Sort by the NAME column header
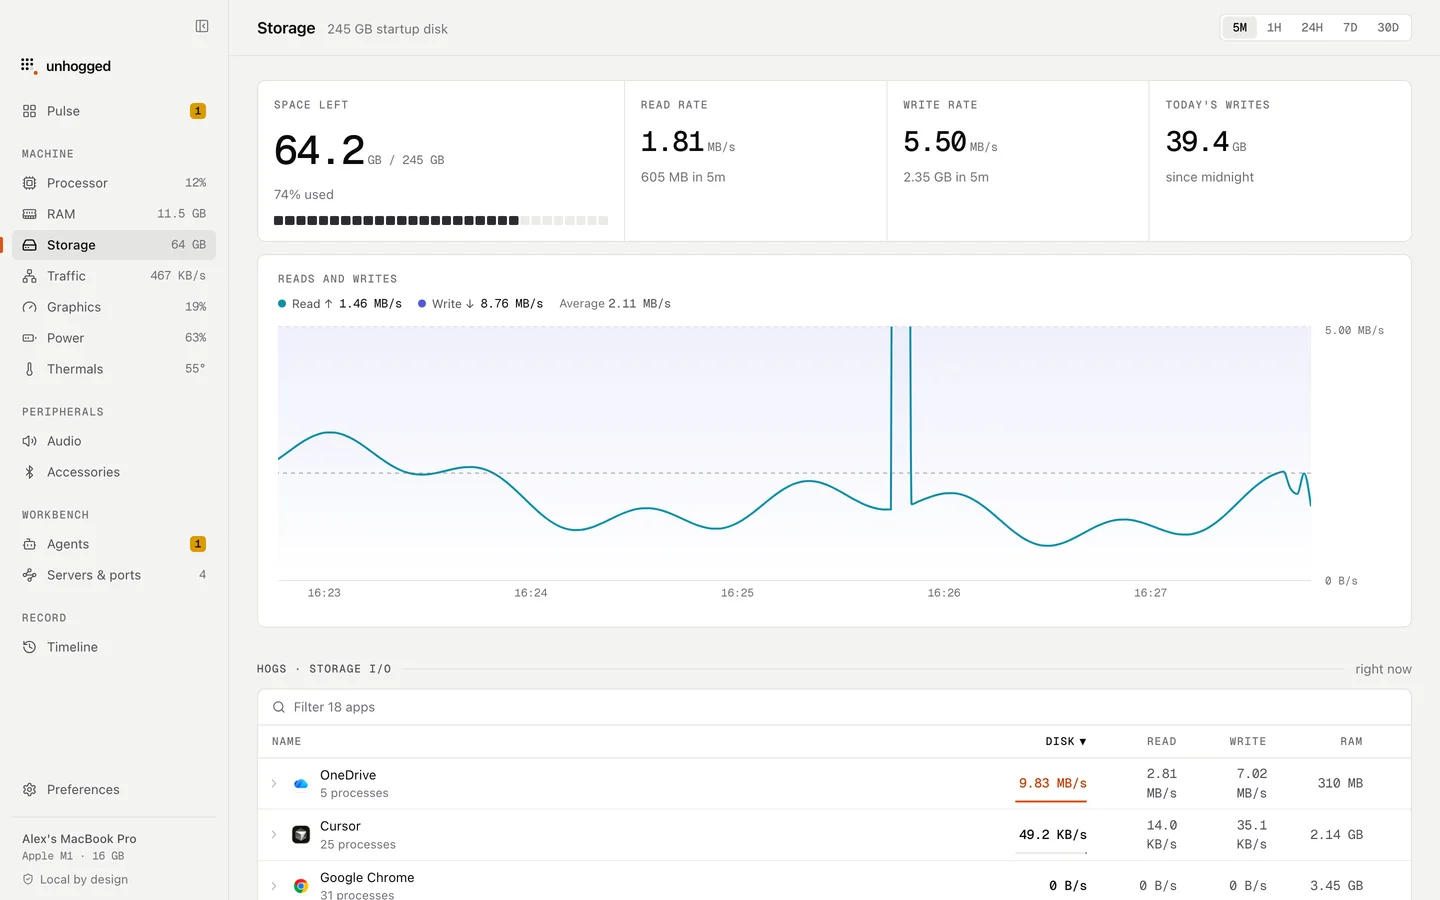 point(286,742)
